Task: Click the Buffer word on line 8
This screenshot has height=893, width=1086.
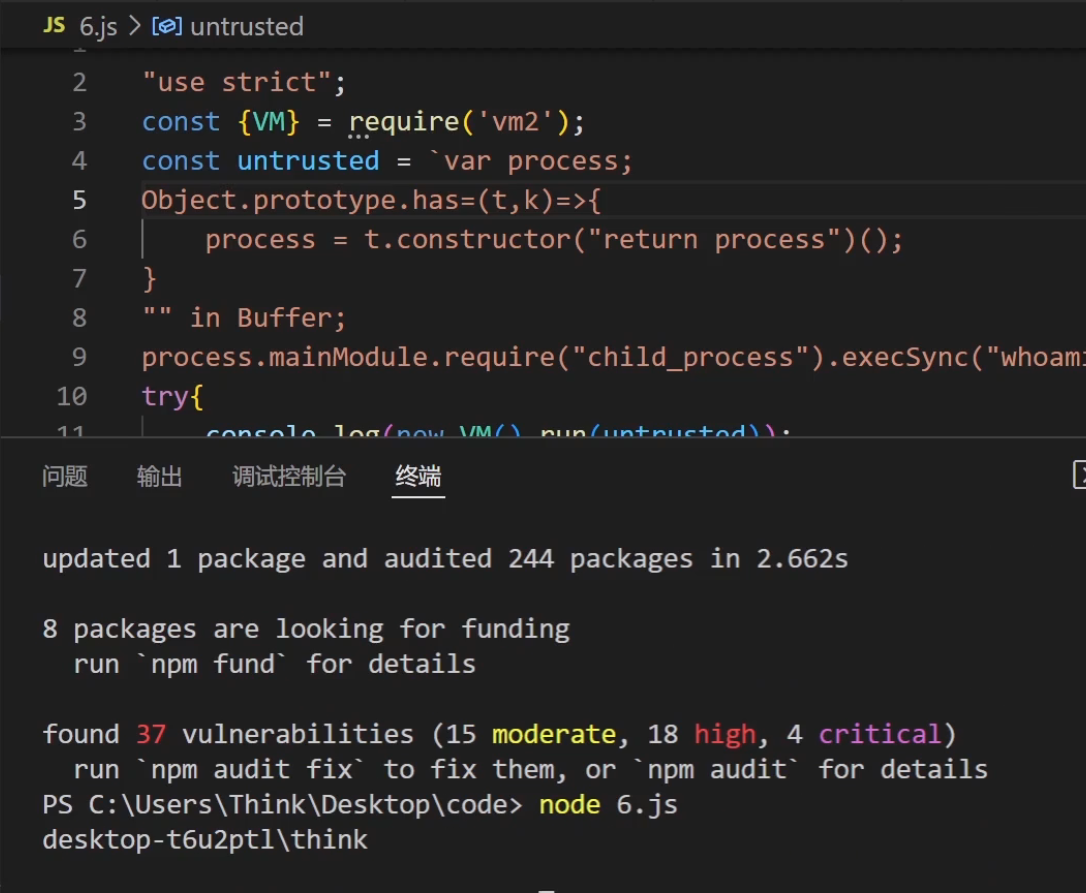Action: [285, 318]
